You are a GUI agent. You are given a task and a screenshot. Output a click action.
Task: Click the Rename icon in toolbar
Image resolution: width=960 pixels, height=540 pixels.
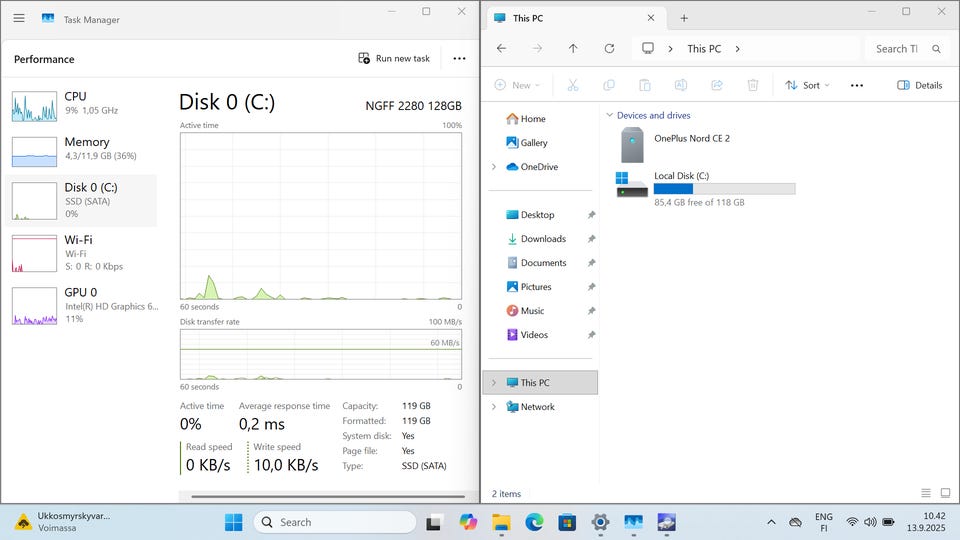(x=681, y=85)
